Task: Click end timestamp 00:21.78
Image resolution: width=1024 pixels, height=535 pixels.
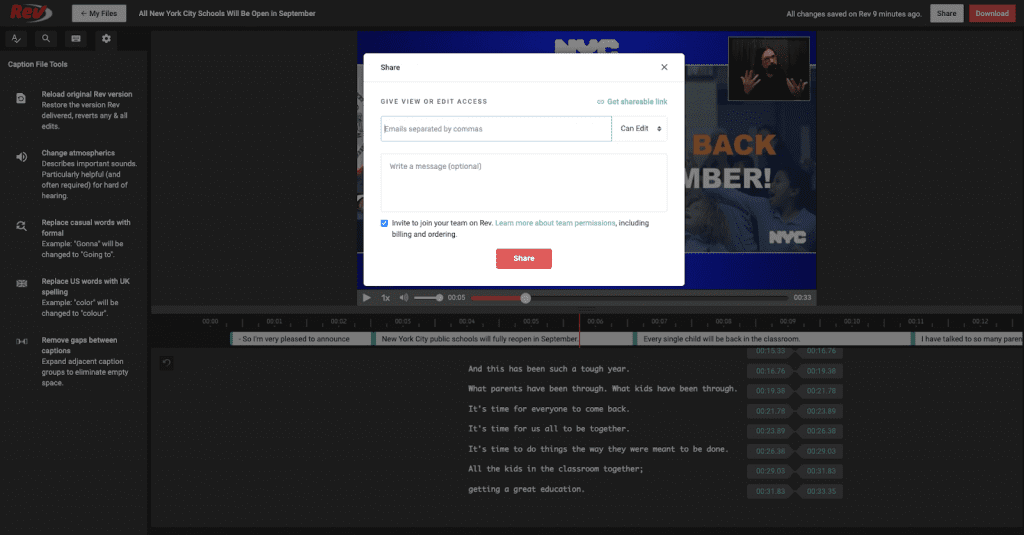Action: coord(821,391)
